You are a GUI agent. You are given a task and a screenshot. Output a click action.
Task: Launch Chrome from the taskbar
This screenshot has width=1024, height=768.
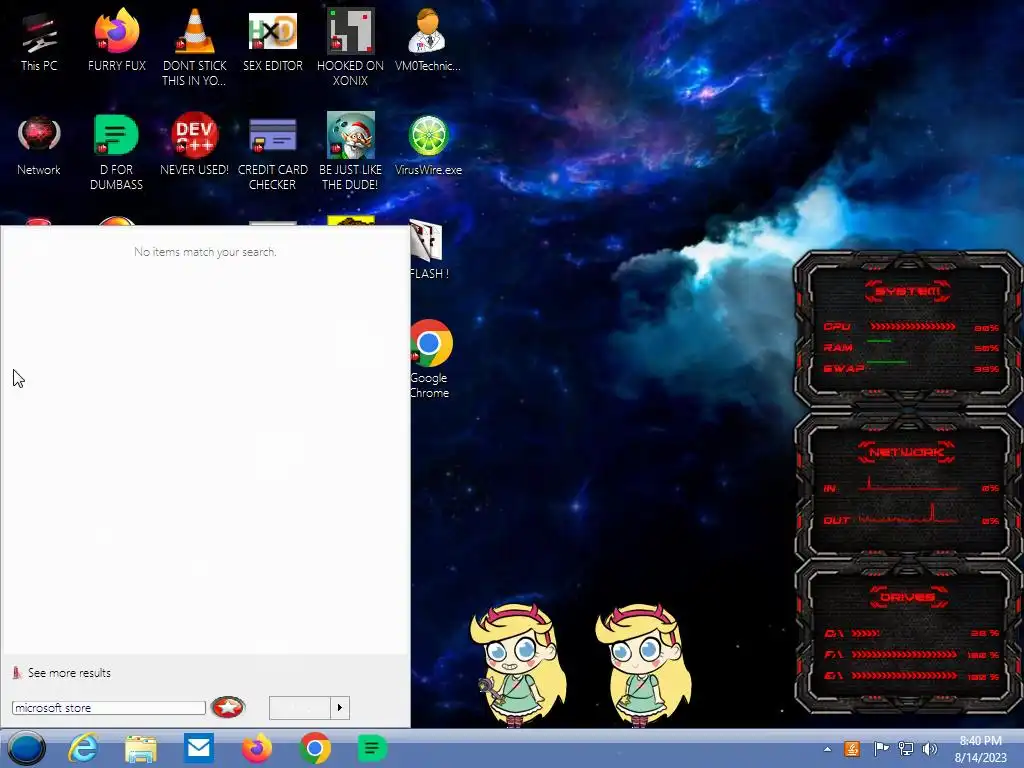315,748
